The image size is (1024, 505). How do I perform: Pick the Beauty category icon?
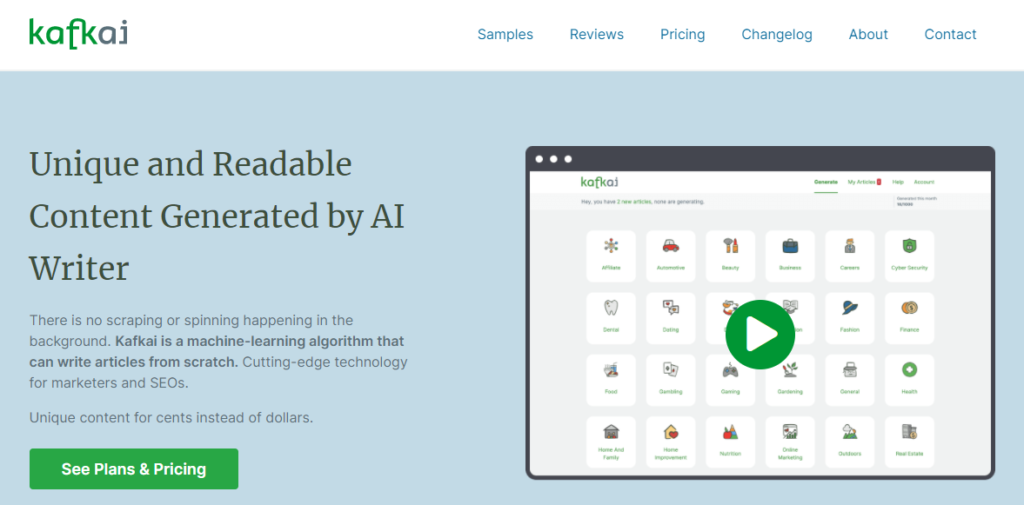pos(730,247)
